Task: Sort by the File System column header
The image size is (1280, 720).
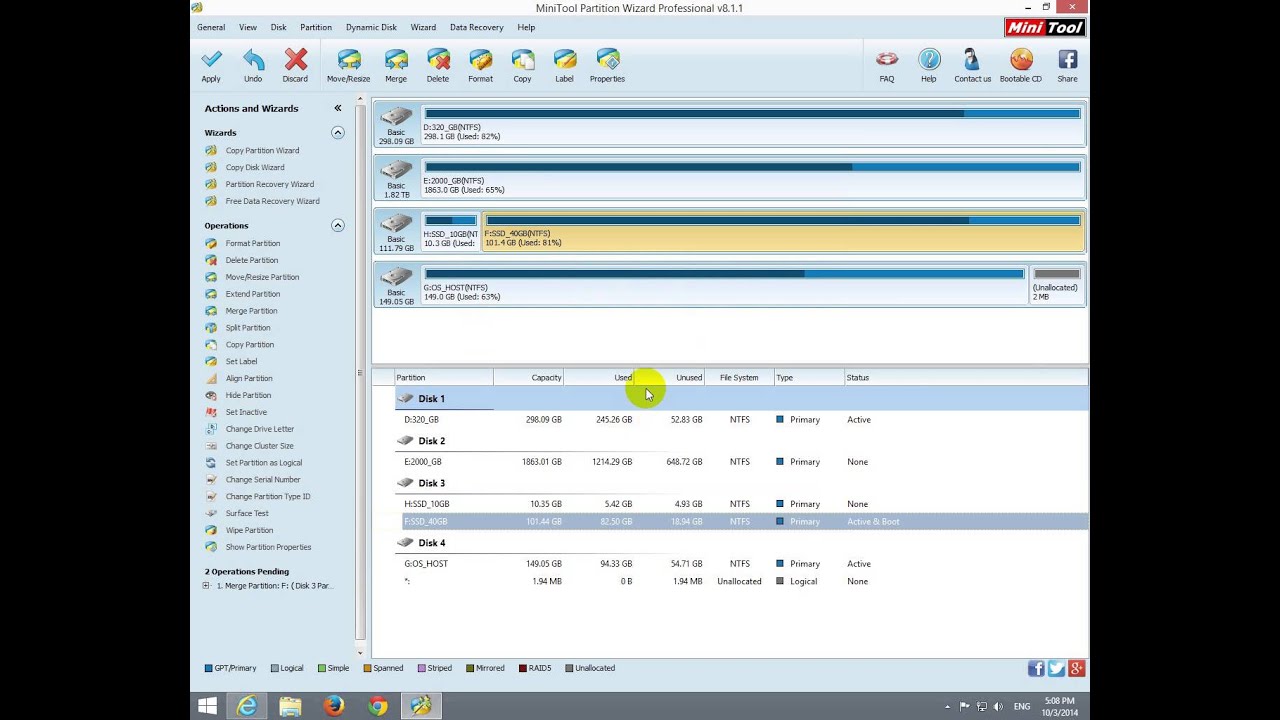Action: click(739, 378)
